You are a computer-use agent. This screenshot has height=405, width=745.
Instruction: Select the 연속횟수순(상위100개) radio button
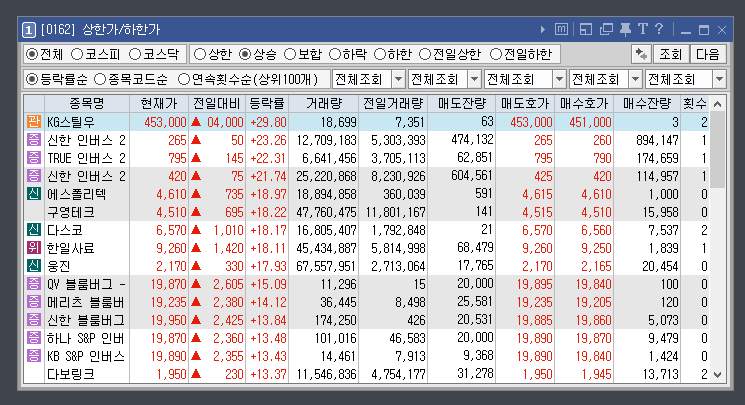[x=184, y=79]
